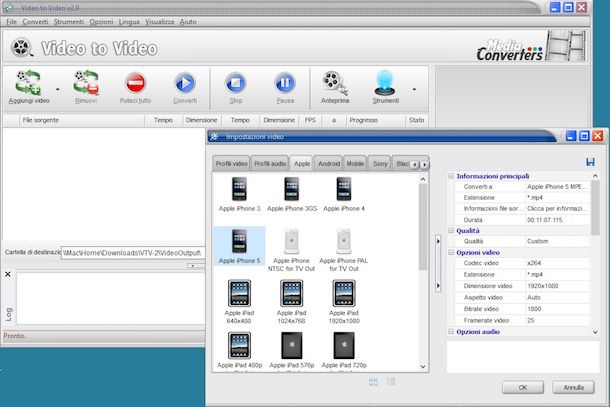Open the Converti menu
Screen dimensions: 610x407
coord(35,22)
